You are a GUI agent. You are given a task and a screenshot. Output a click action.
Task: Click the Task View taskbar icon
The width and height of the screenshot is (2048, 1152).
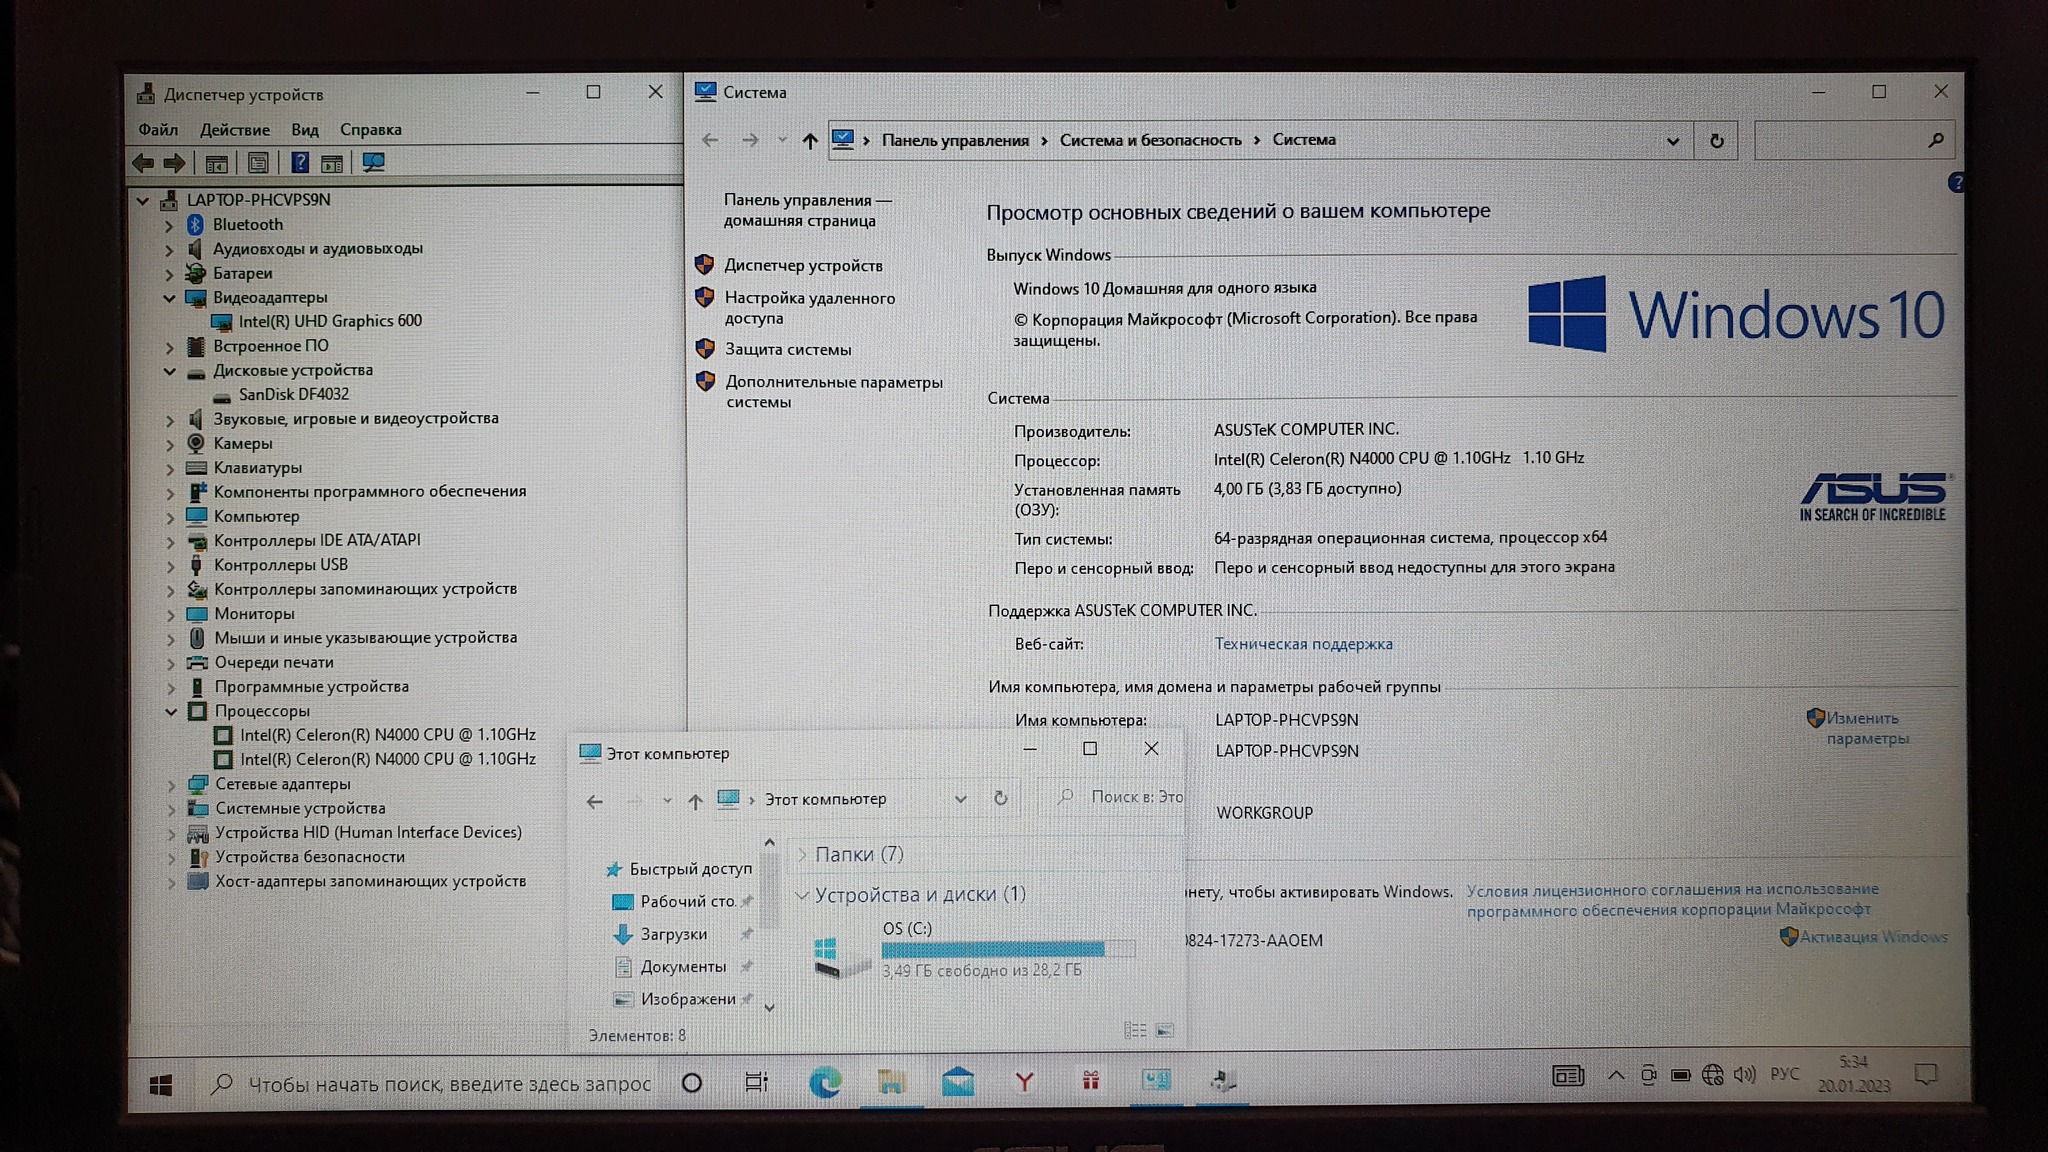point(756,1082)
